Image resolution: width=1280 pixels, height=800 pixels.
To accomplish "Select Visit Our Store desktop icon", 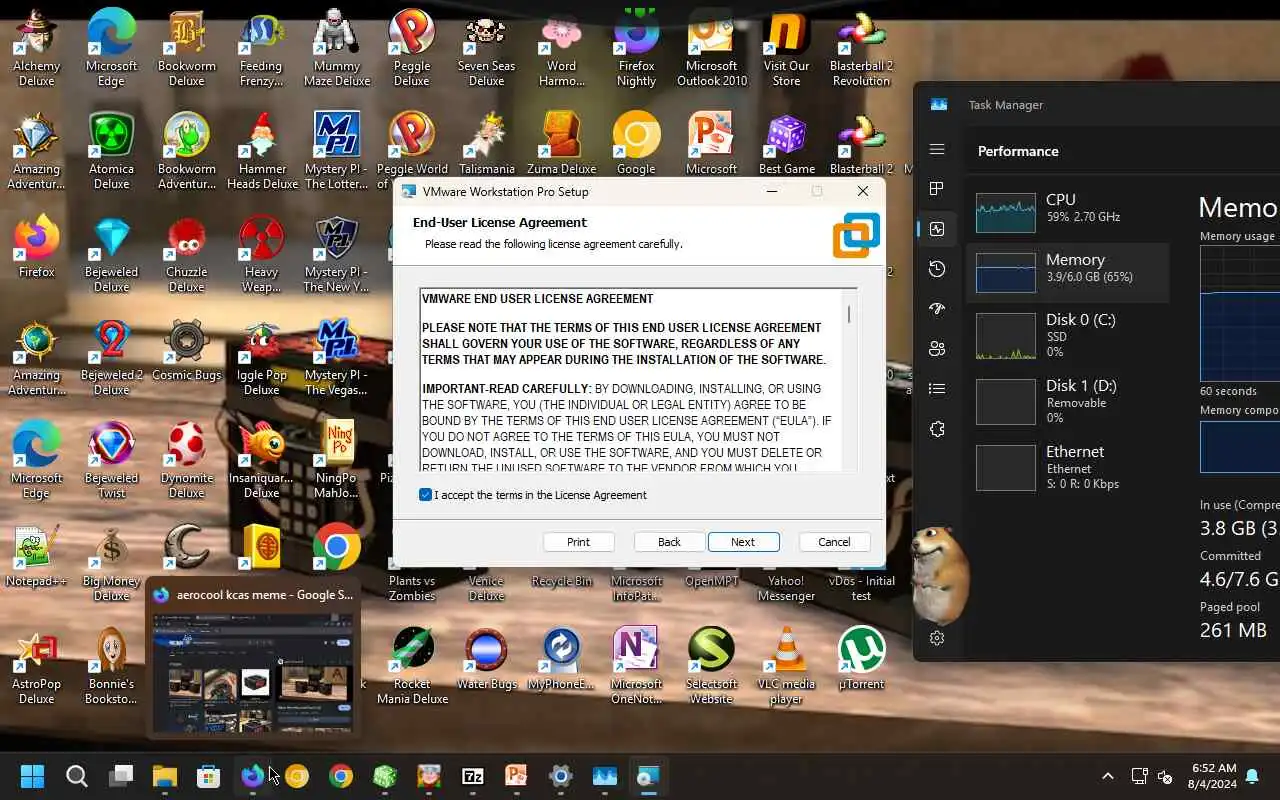I will click(x=787, y=48).
